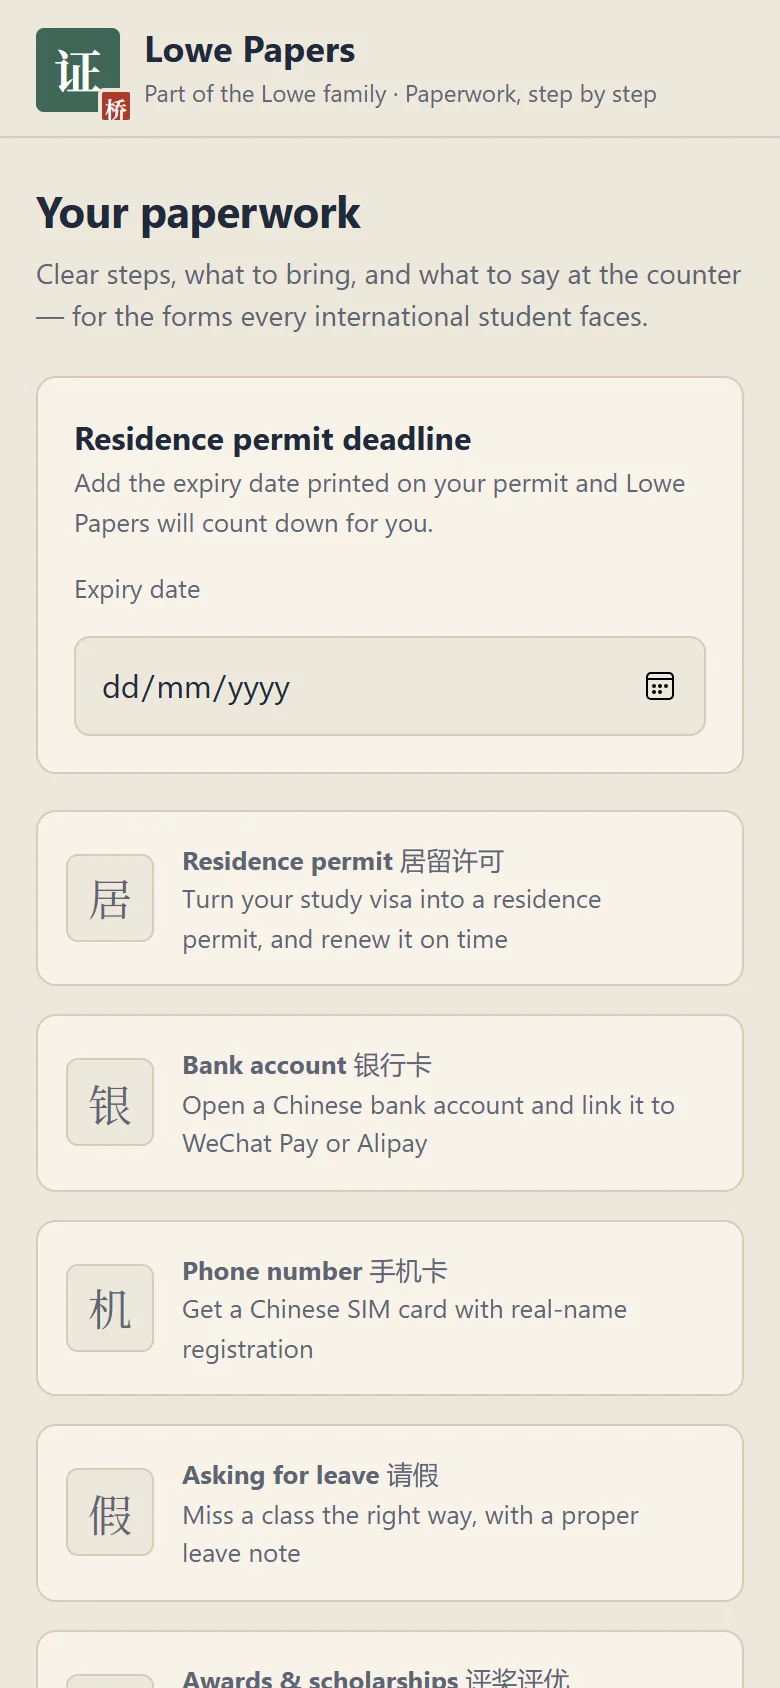Open the Residence permit 居留许可 guide

390,898
